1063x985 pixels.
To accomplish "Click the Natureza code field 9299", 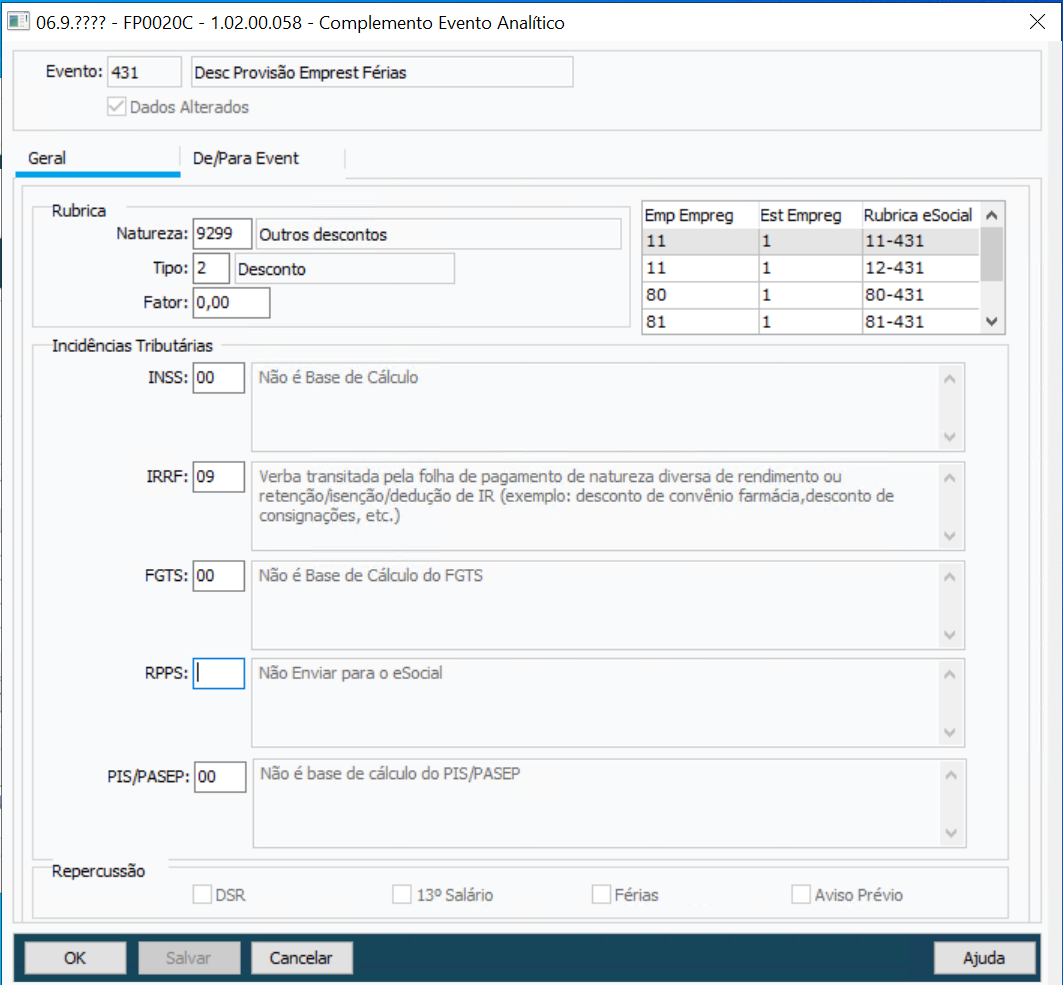I will (x=222, y=234).
